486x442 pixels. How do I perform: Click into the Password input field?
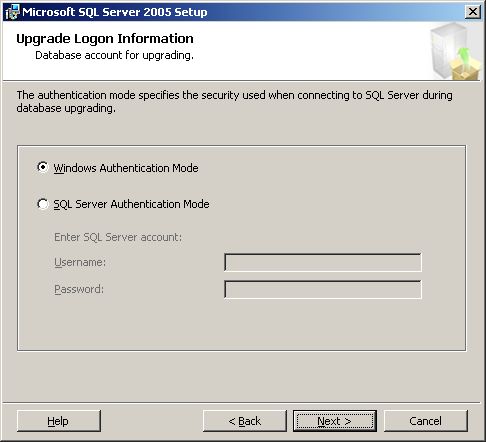[x=323, y=289]
